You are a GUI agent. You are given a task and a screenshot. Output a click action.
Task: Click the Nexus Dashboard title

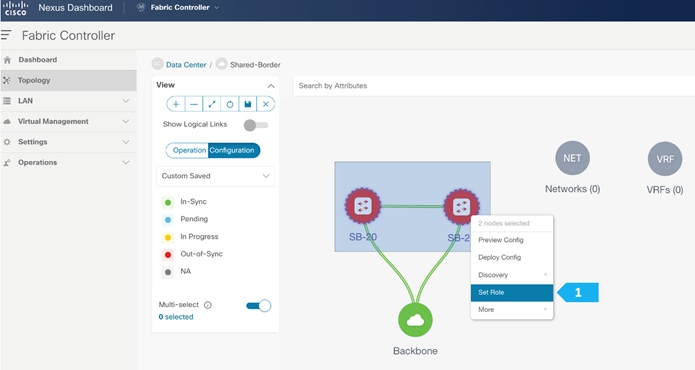click(75, 8)
